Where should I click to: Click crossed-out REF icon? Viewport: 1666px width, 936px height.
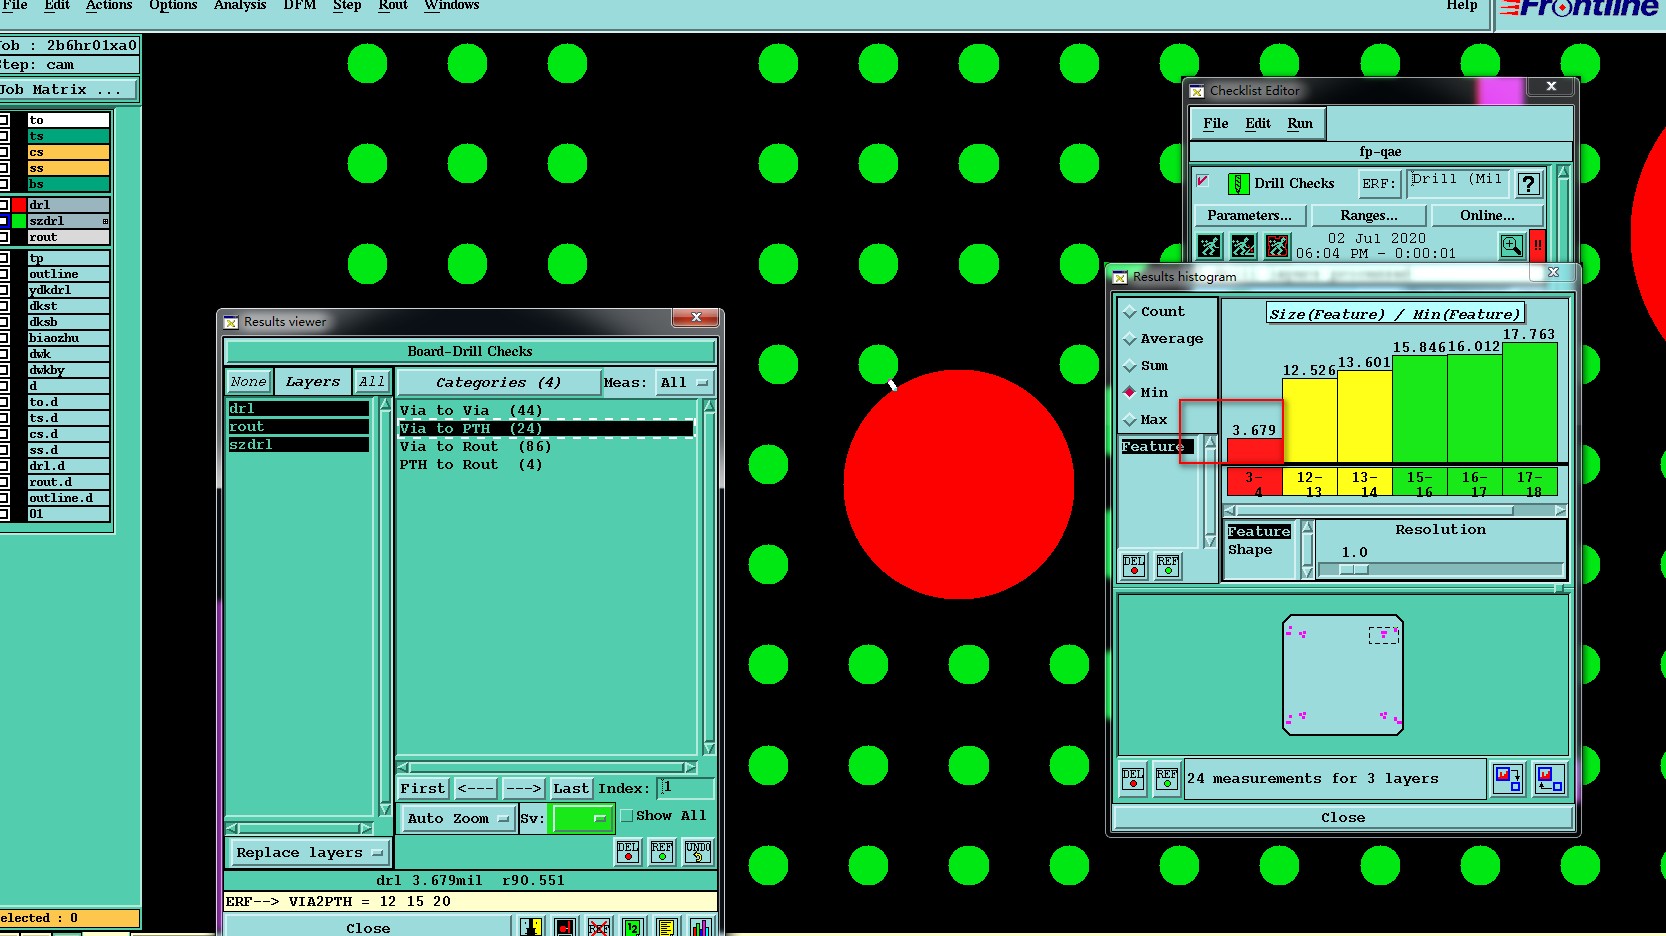(x=599, y=927)
